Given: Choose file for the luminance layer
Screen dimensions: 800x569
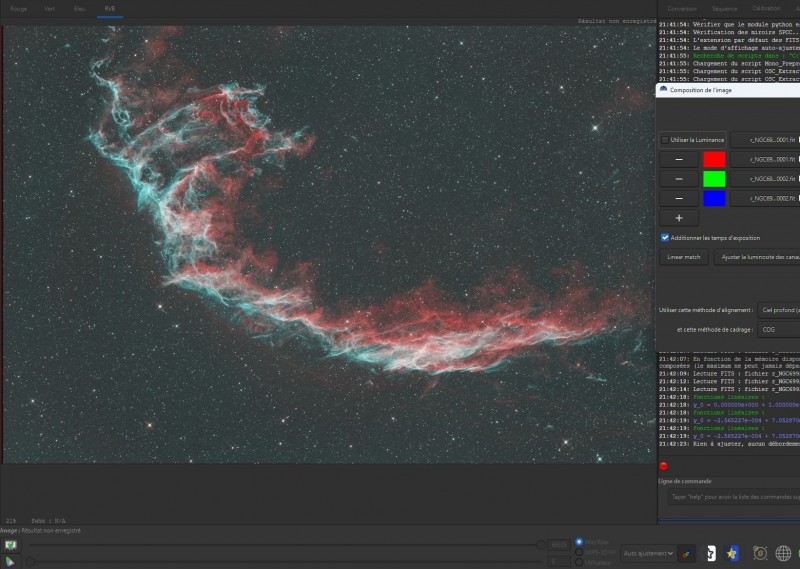Looking at the screenshot, I should click(x=765, y=140).
